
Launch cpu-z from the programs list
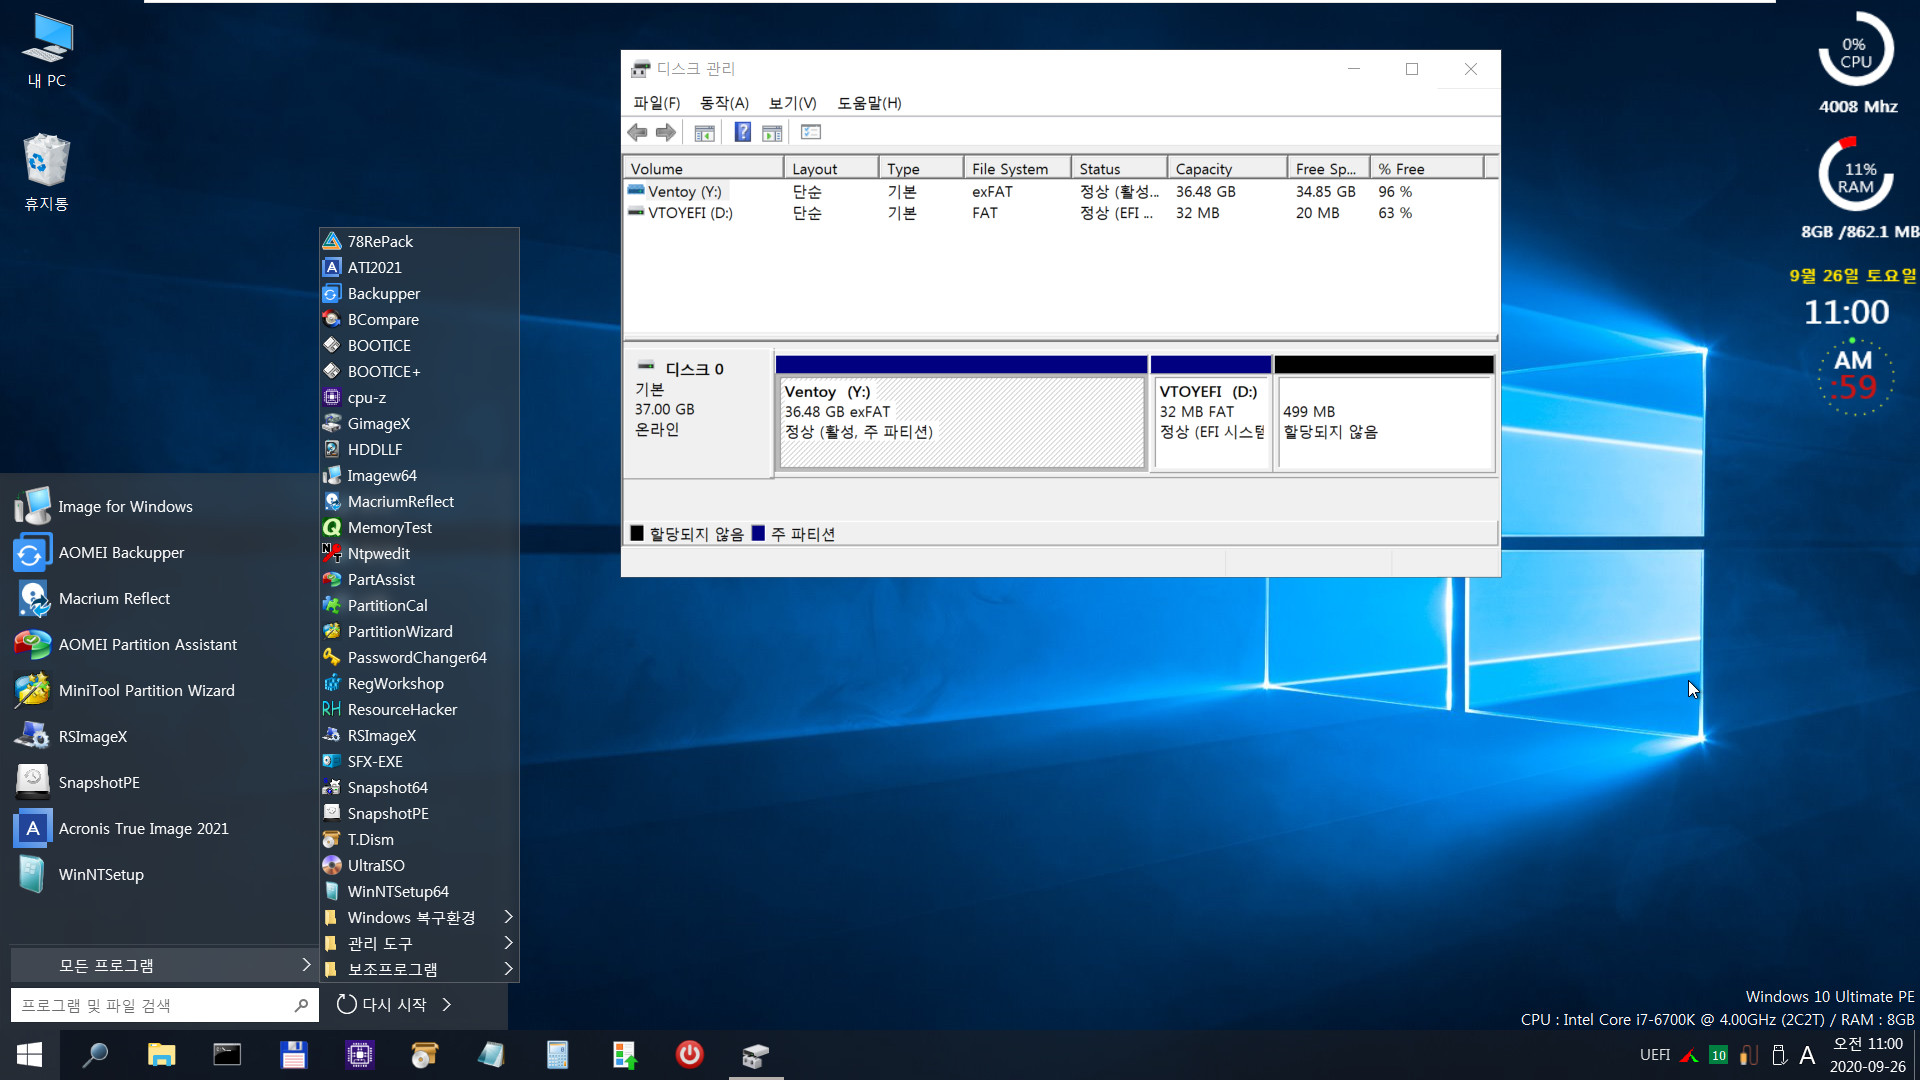click(x=419, y=397)
